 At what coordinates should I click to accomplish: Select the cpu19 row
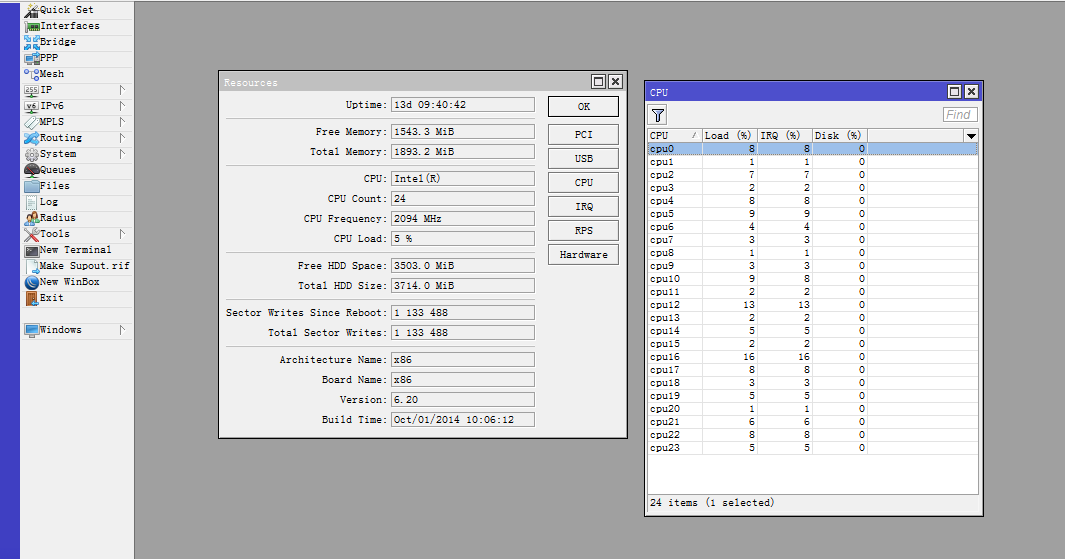click(x=813, y=396)
